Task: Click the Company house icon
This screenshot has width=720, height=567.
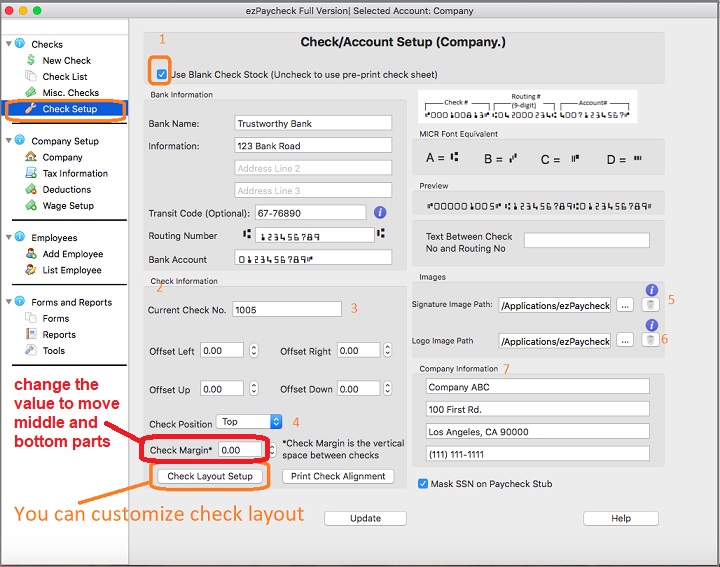Action: point(31,157)
